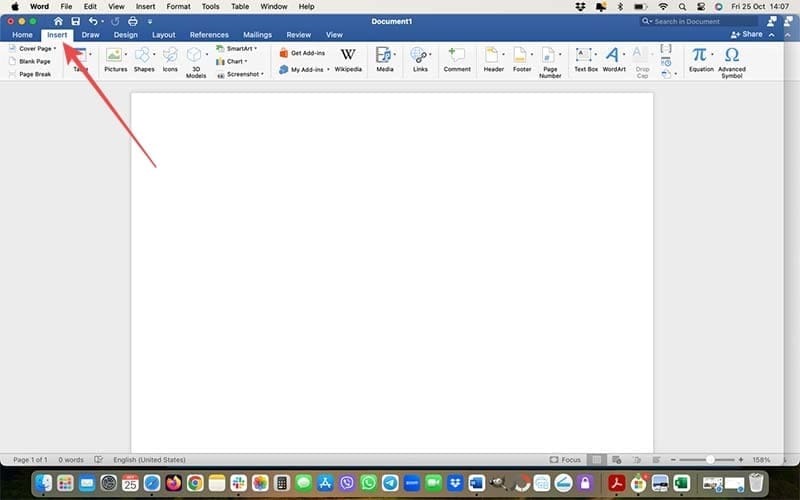Insert an Equation
The image size is (800, 500).
click(x=701, y=60)
